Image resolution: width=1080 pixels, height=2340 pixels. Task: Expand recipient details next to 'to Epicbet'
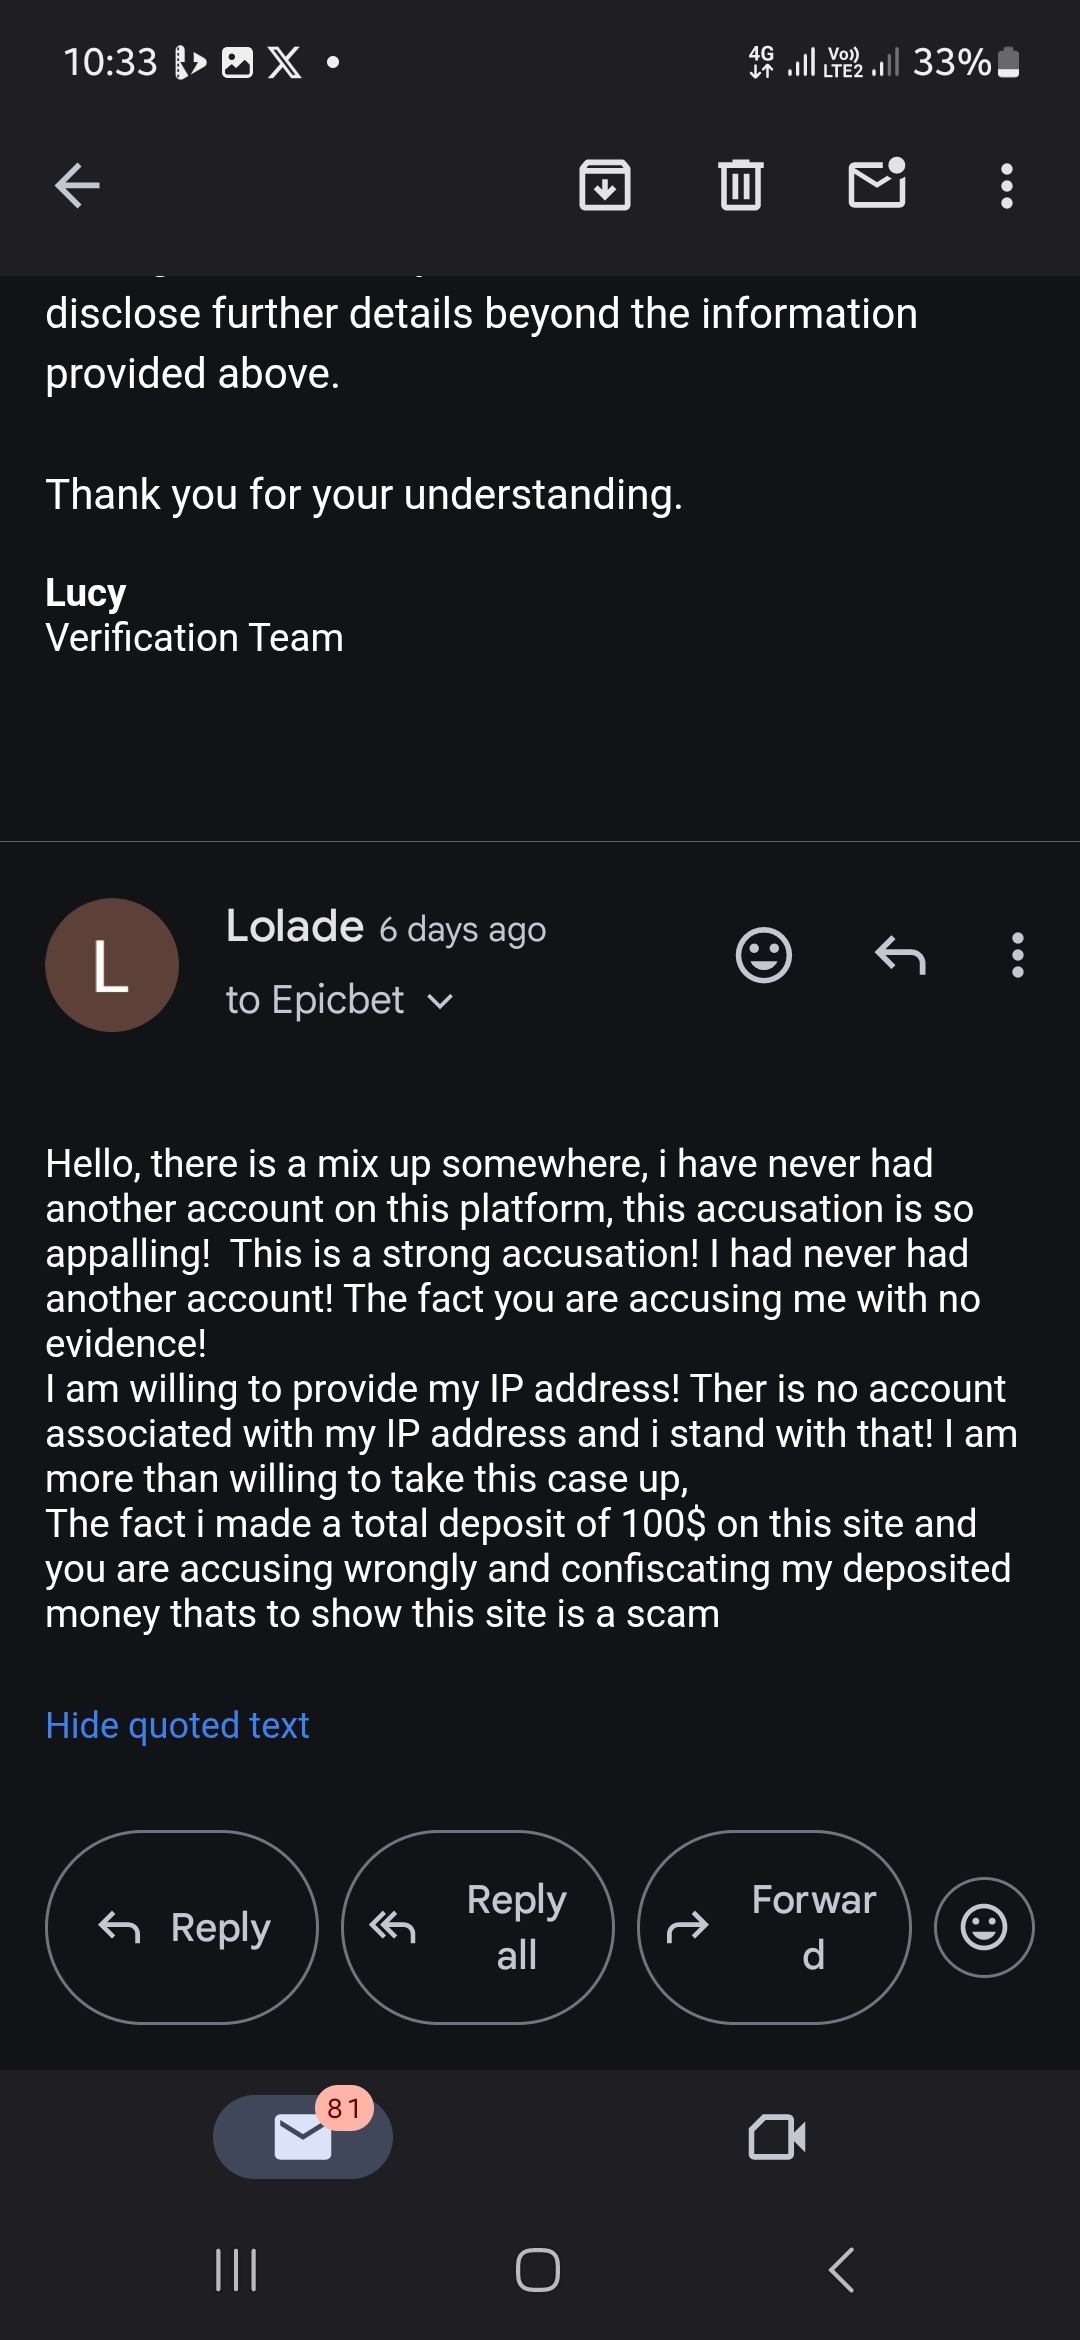pyautogui.click(x=440, y=1001)
